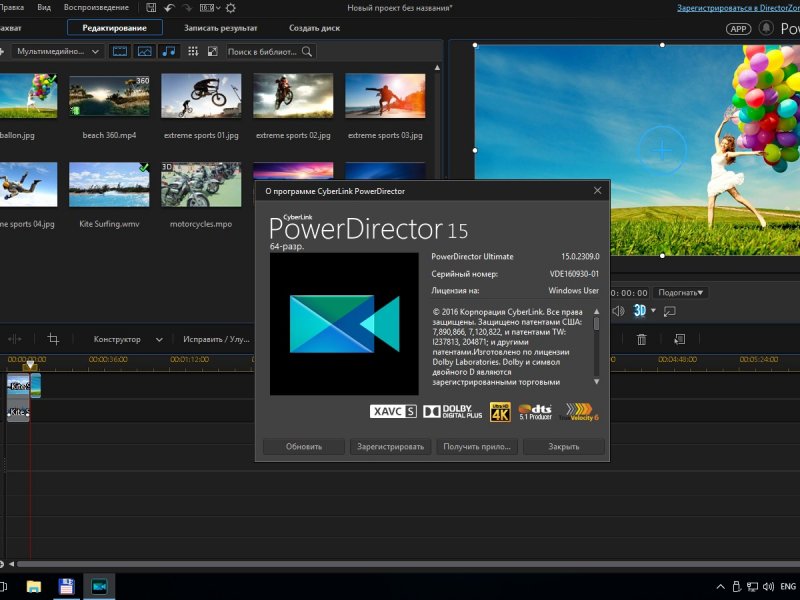Image resolution: width=800 pixels, height=600 pixels.
Task: Undock the preview window
Action: tap(669, 311)
